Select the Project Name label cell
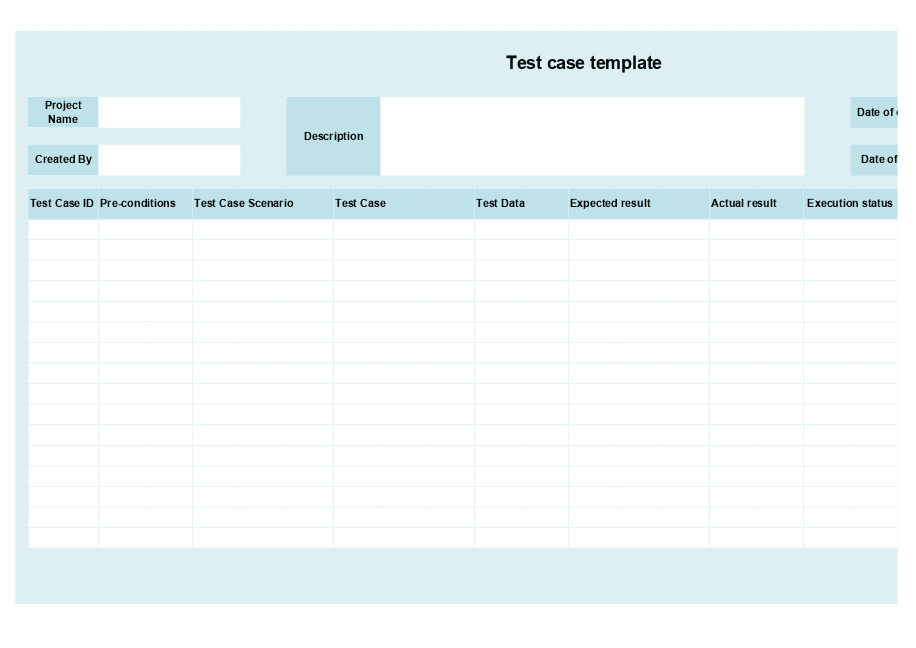The image size is (916, 648). (62, 112)
